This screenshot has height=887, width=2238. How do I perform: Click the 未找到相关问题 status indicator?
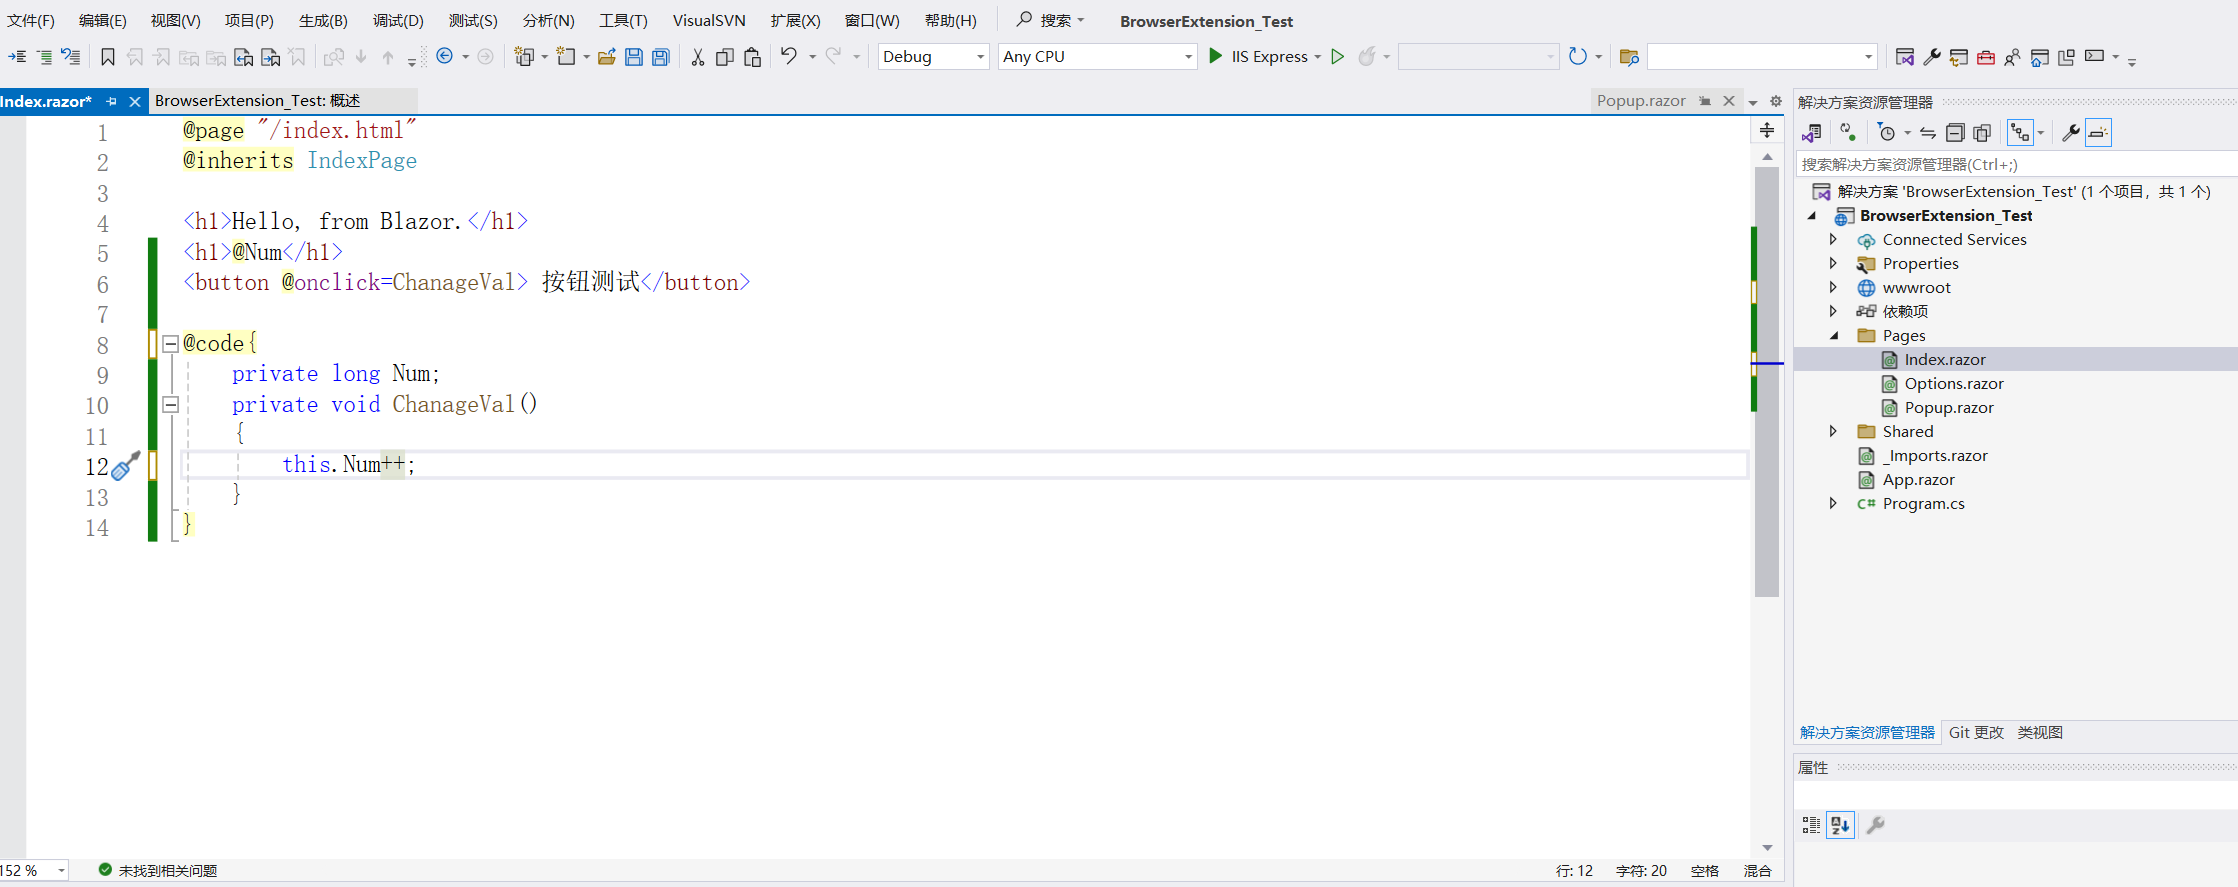[x=158, y=870]
